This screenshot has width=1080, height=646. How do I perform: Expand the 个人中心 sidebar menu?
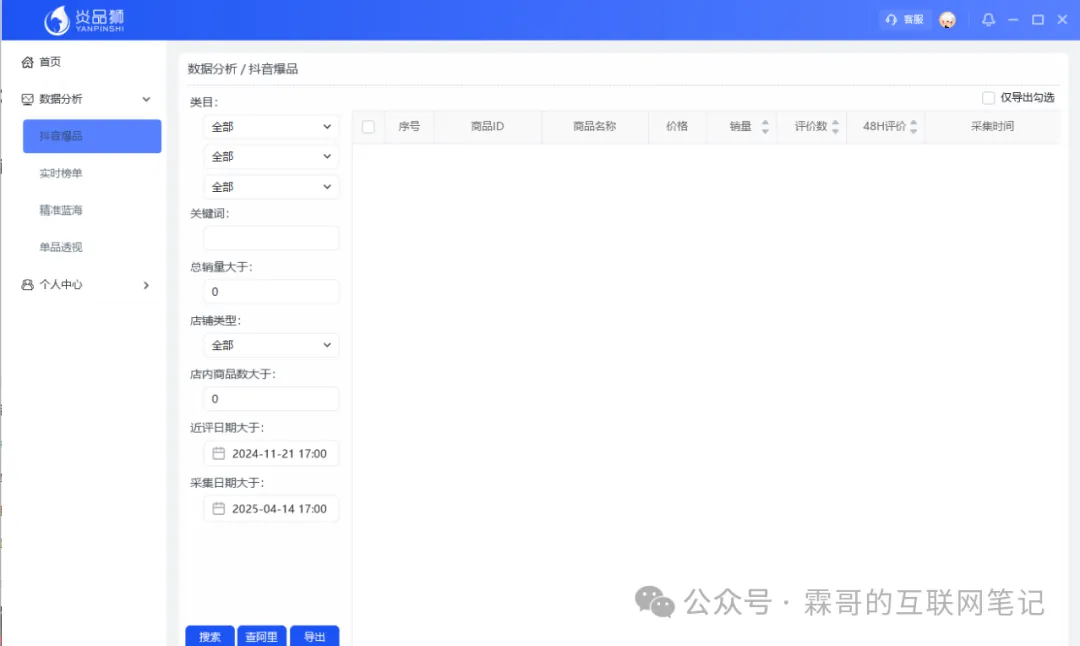point(86,285)
